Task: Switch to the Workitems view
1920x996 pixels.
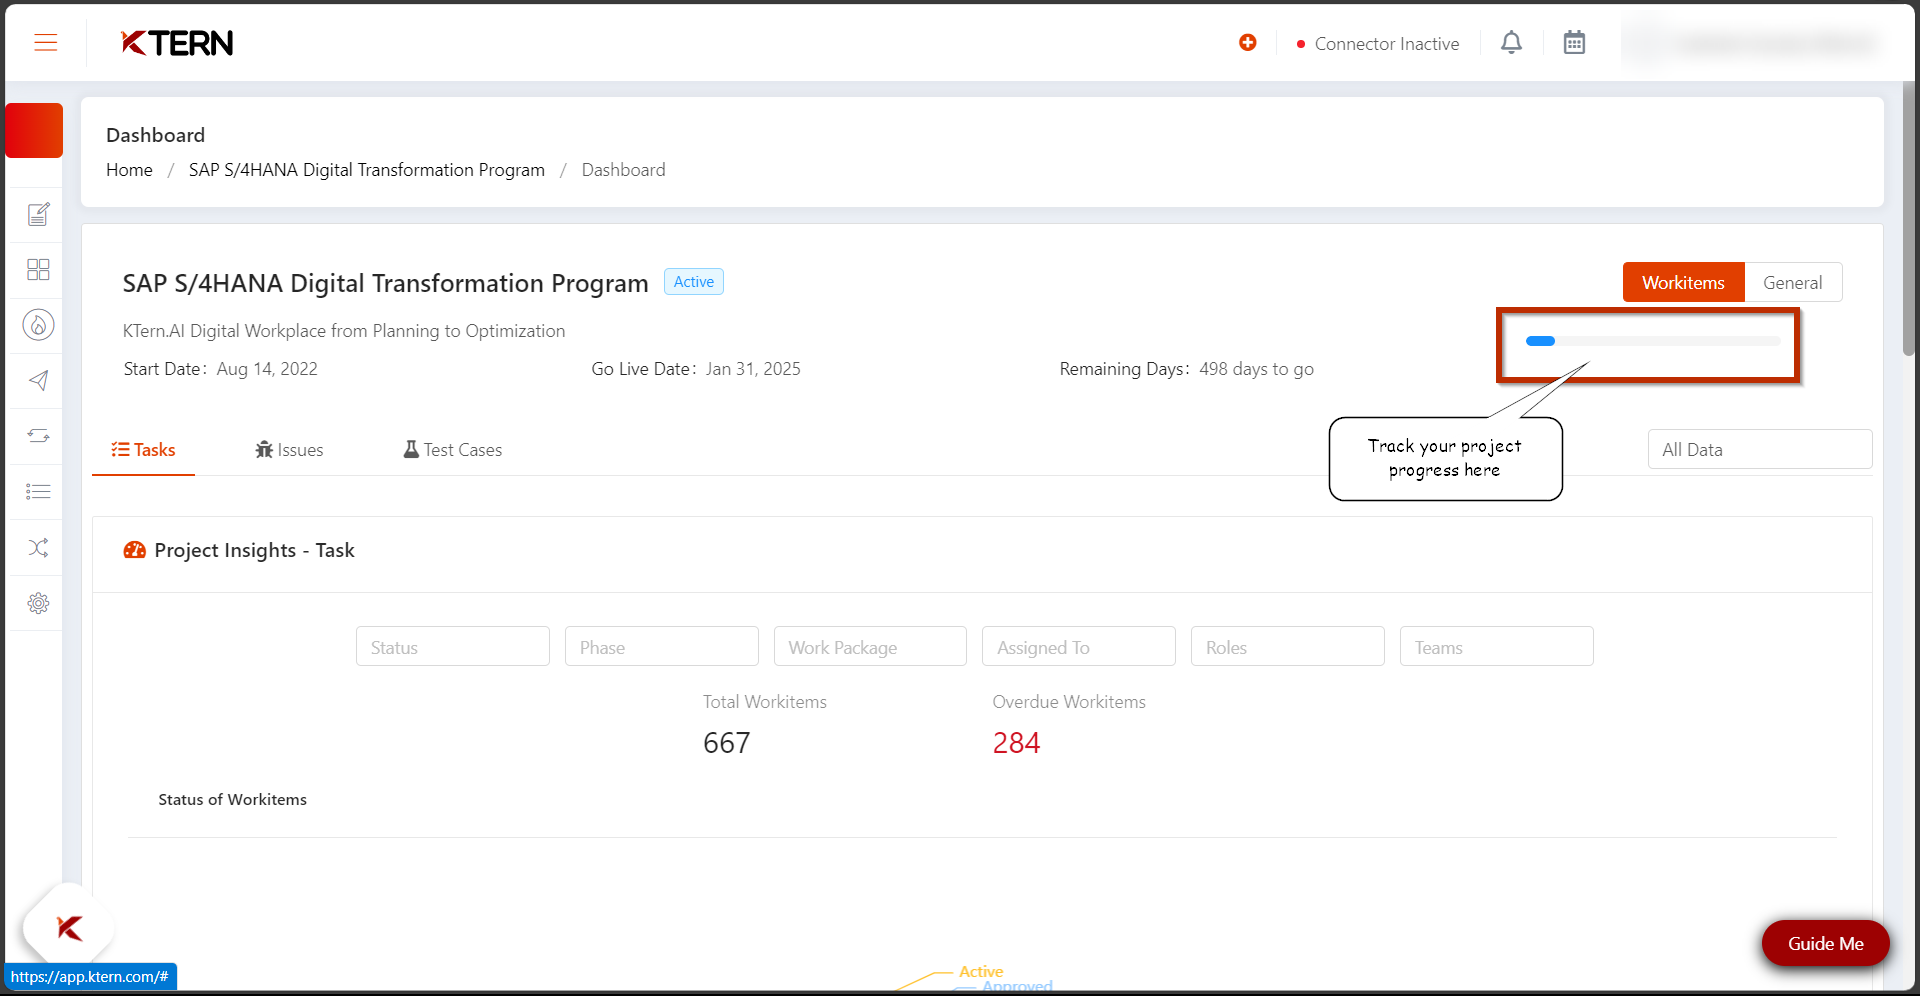Action: click(x=1683, y=283)
